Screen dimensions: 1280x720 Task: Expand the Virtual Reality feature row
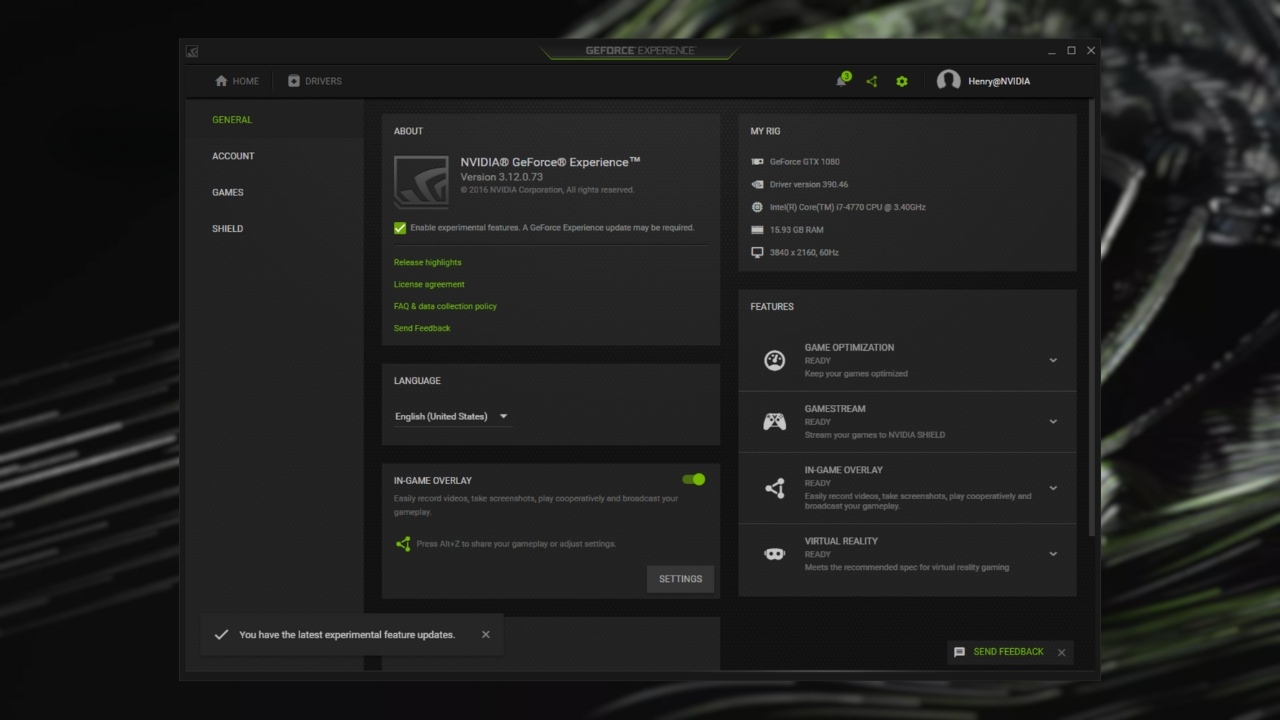click(1053, 554)
